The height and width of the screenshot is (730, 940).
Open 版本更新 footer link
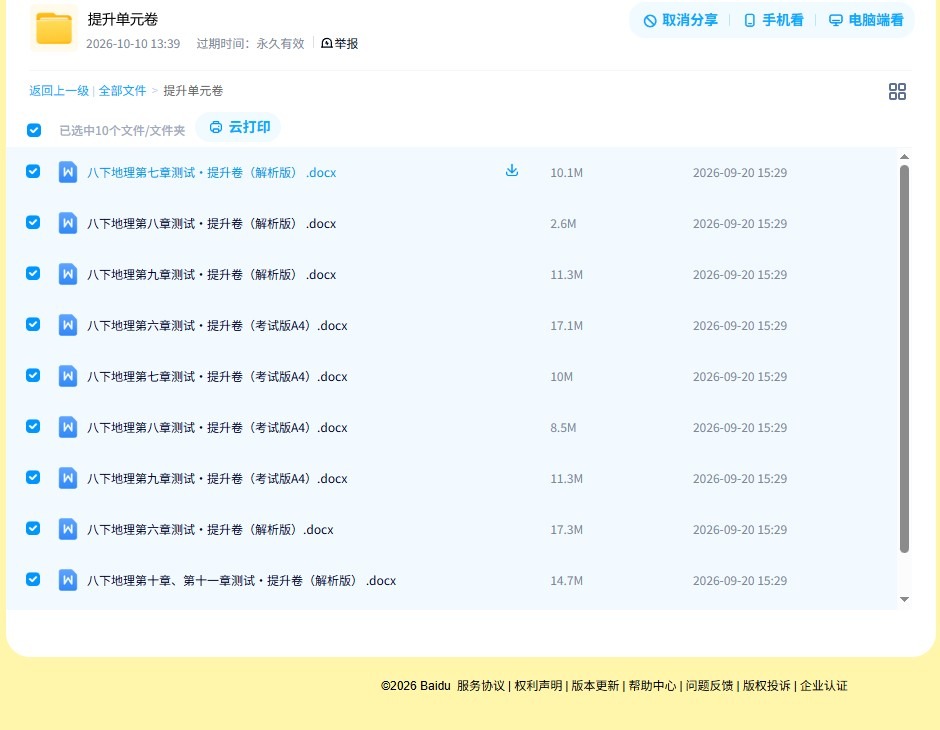[595, 686]
